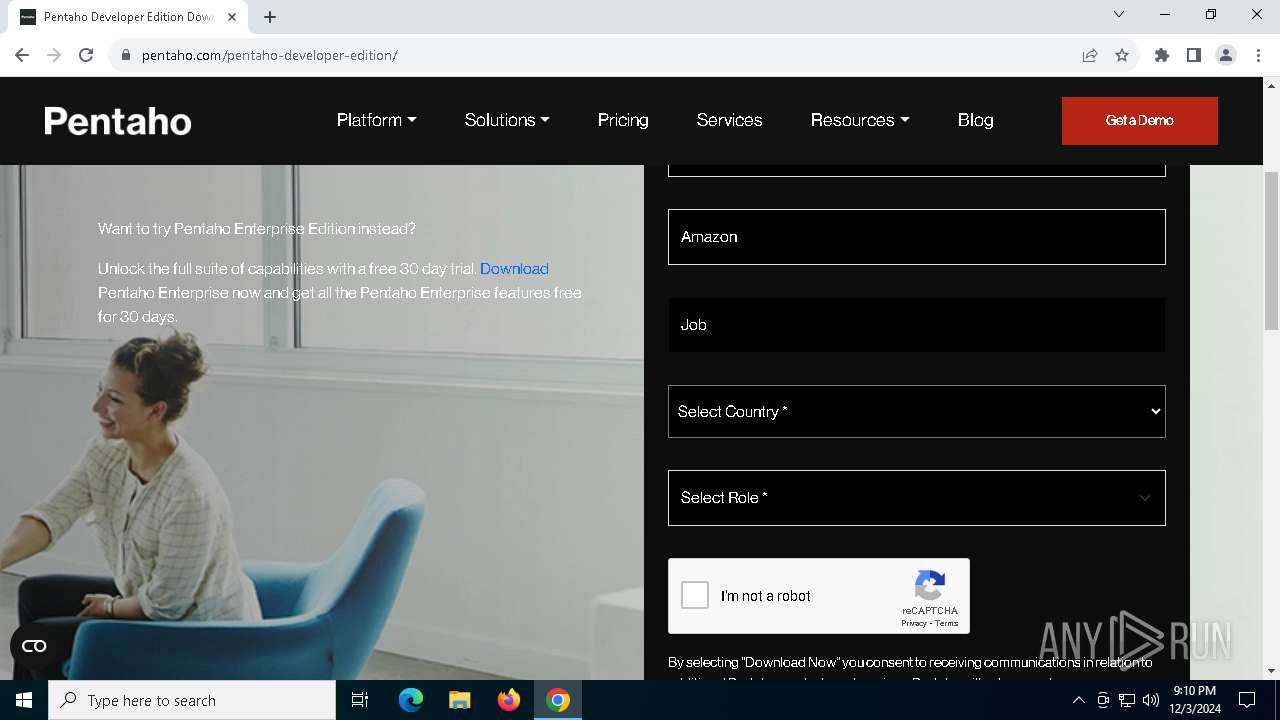Launch Firefox from the taskbar
Image resolution: width=1280 pixels, height=720 pixels.
pyautogui.click(x=509, y=700)
